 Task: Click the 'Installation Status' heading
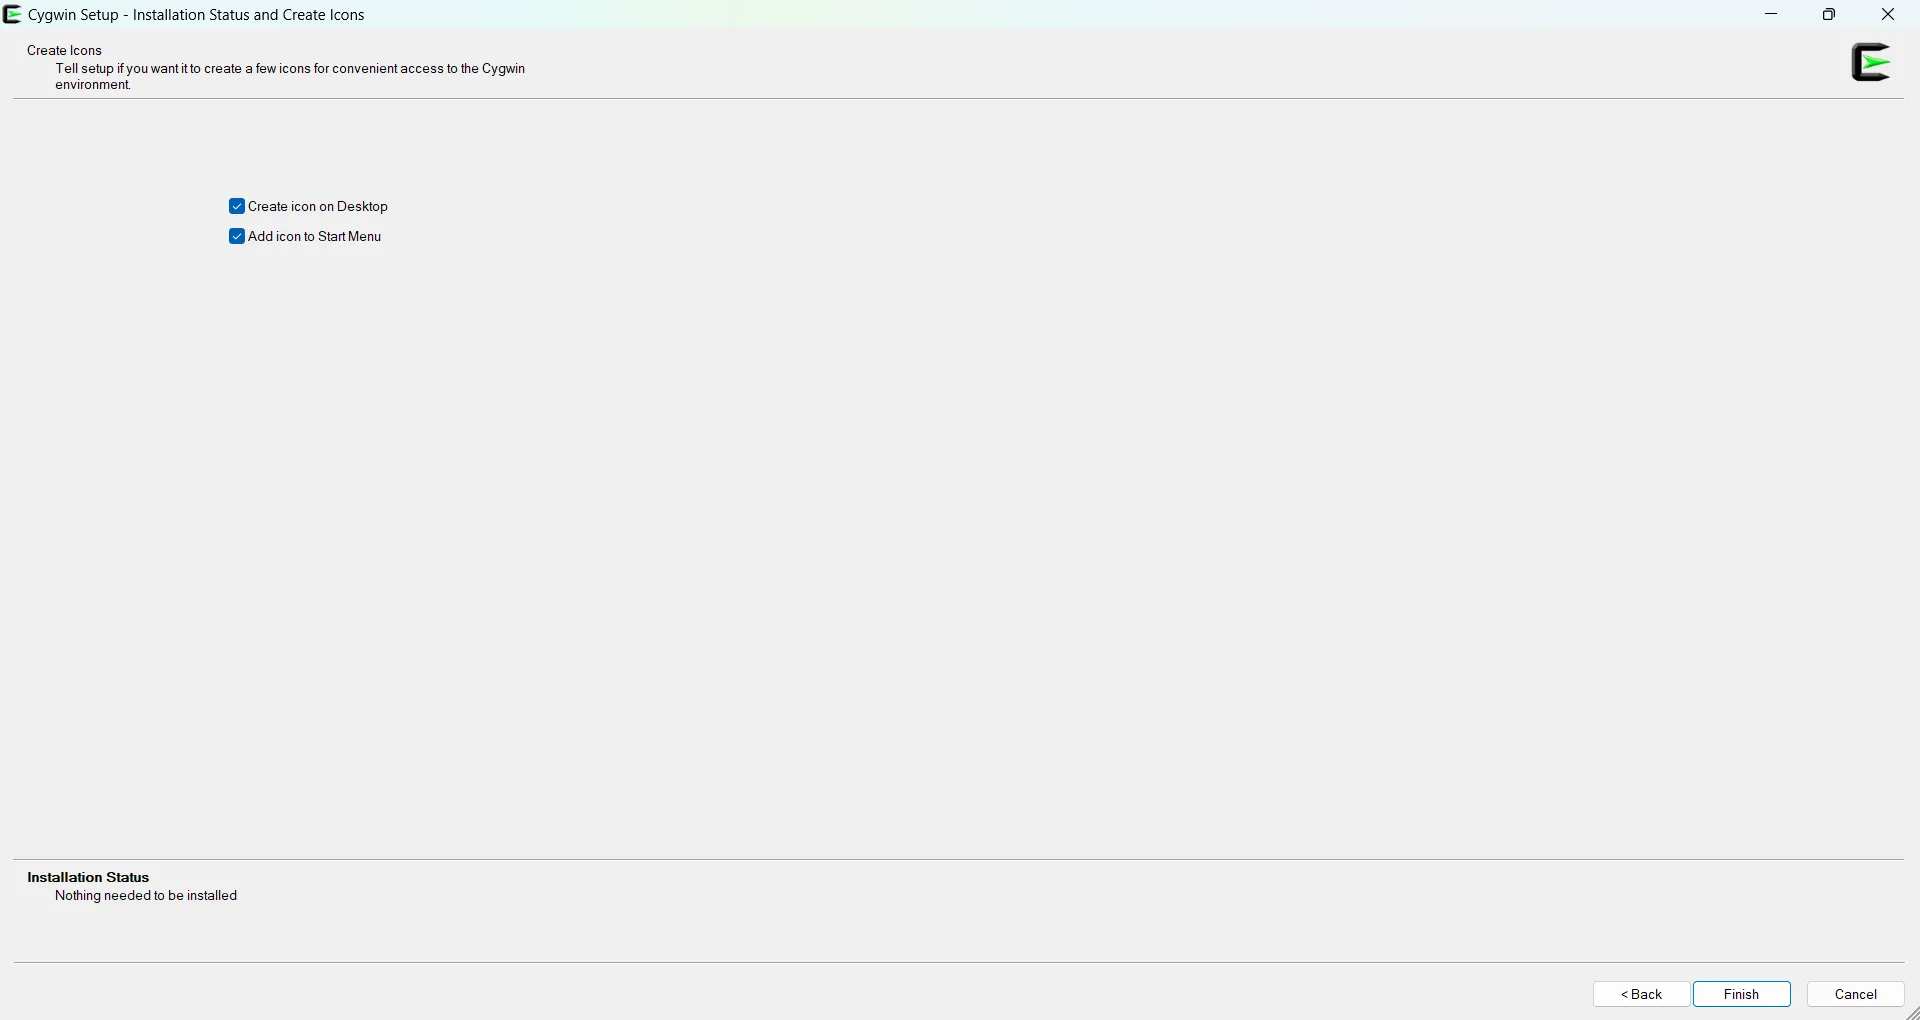[89, 877]
